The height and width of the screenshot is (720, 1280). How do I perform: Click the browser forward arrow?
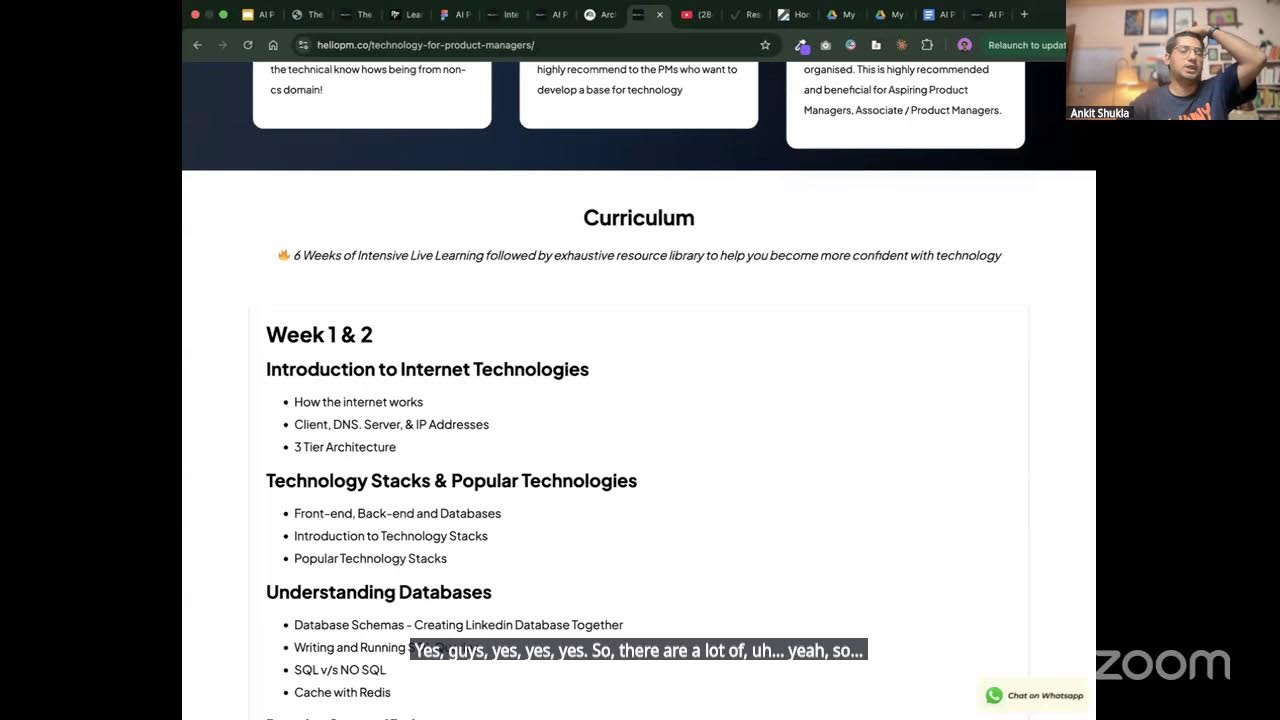pos(222,45)
